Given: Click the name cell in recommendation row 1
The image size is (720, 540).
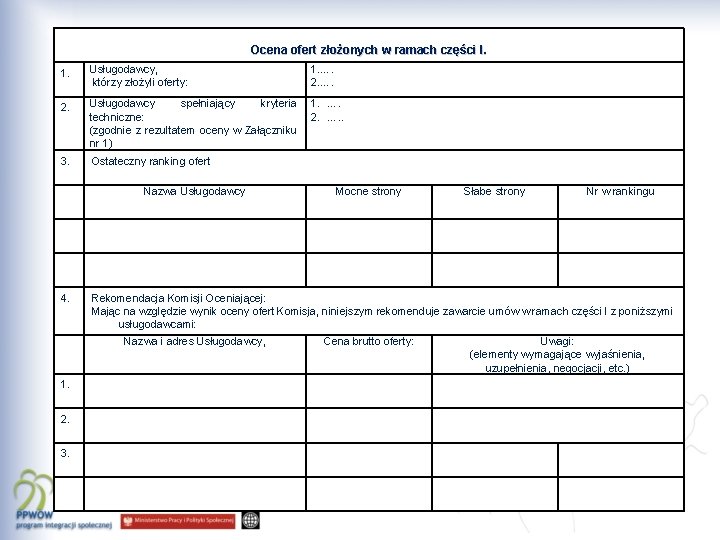Looking at the screenshot, I should (x=195, y=391).
